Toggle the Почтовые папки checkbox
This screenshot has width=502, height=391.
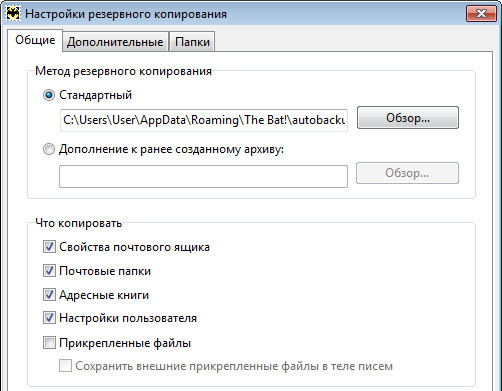[x=49, y=271]
